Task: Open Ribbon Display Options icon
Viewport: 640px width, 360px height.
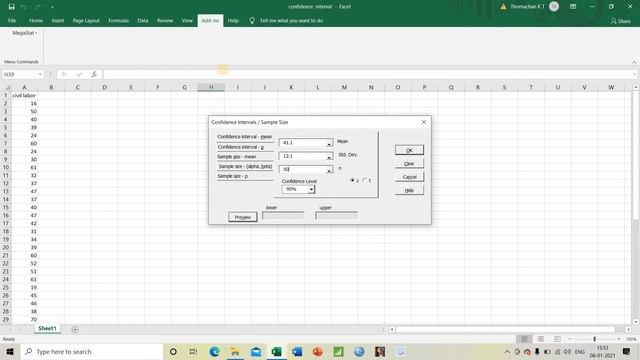Action: click(x=573, y=7)
